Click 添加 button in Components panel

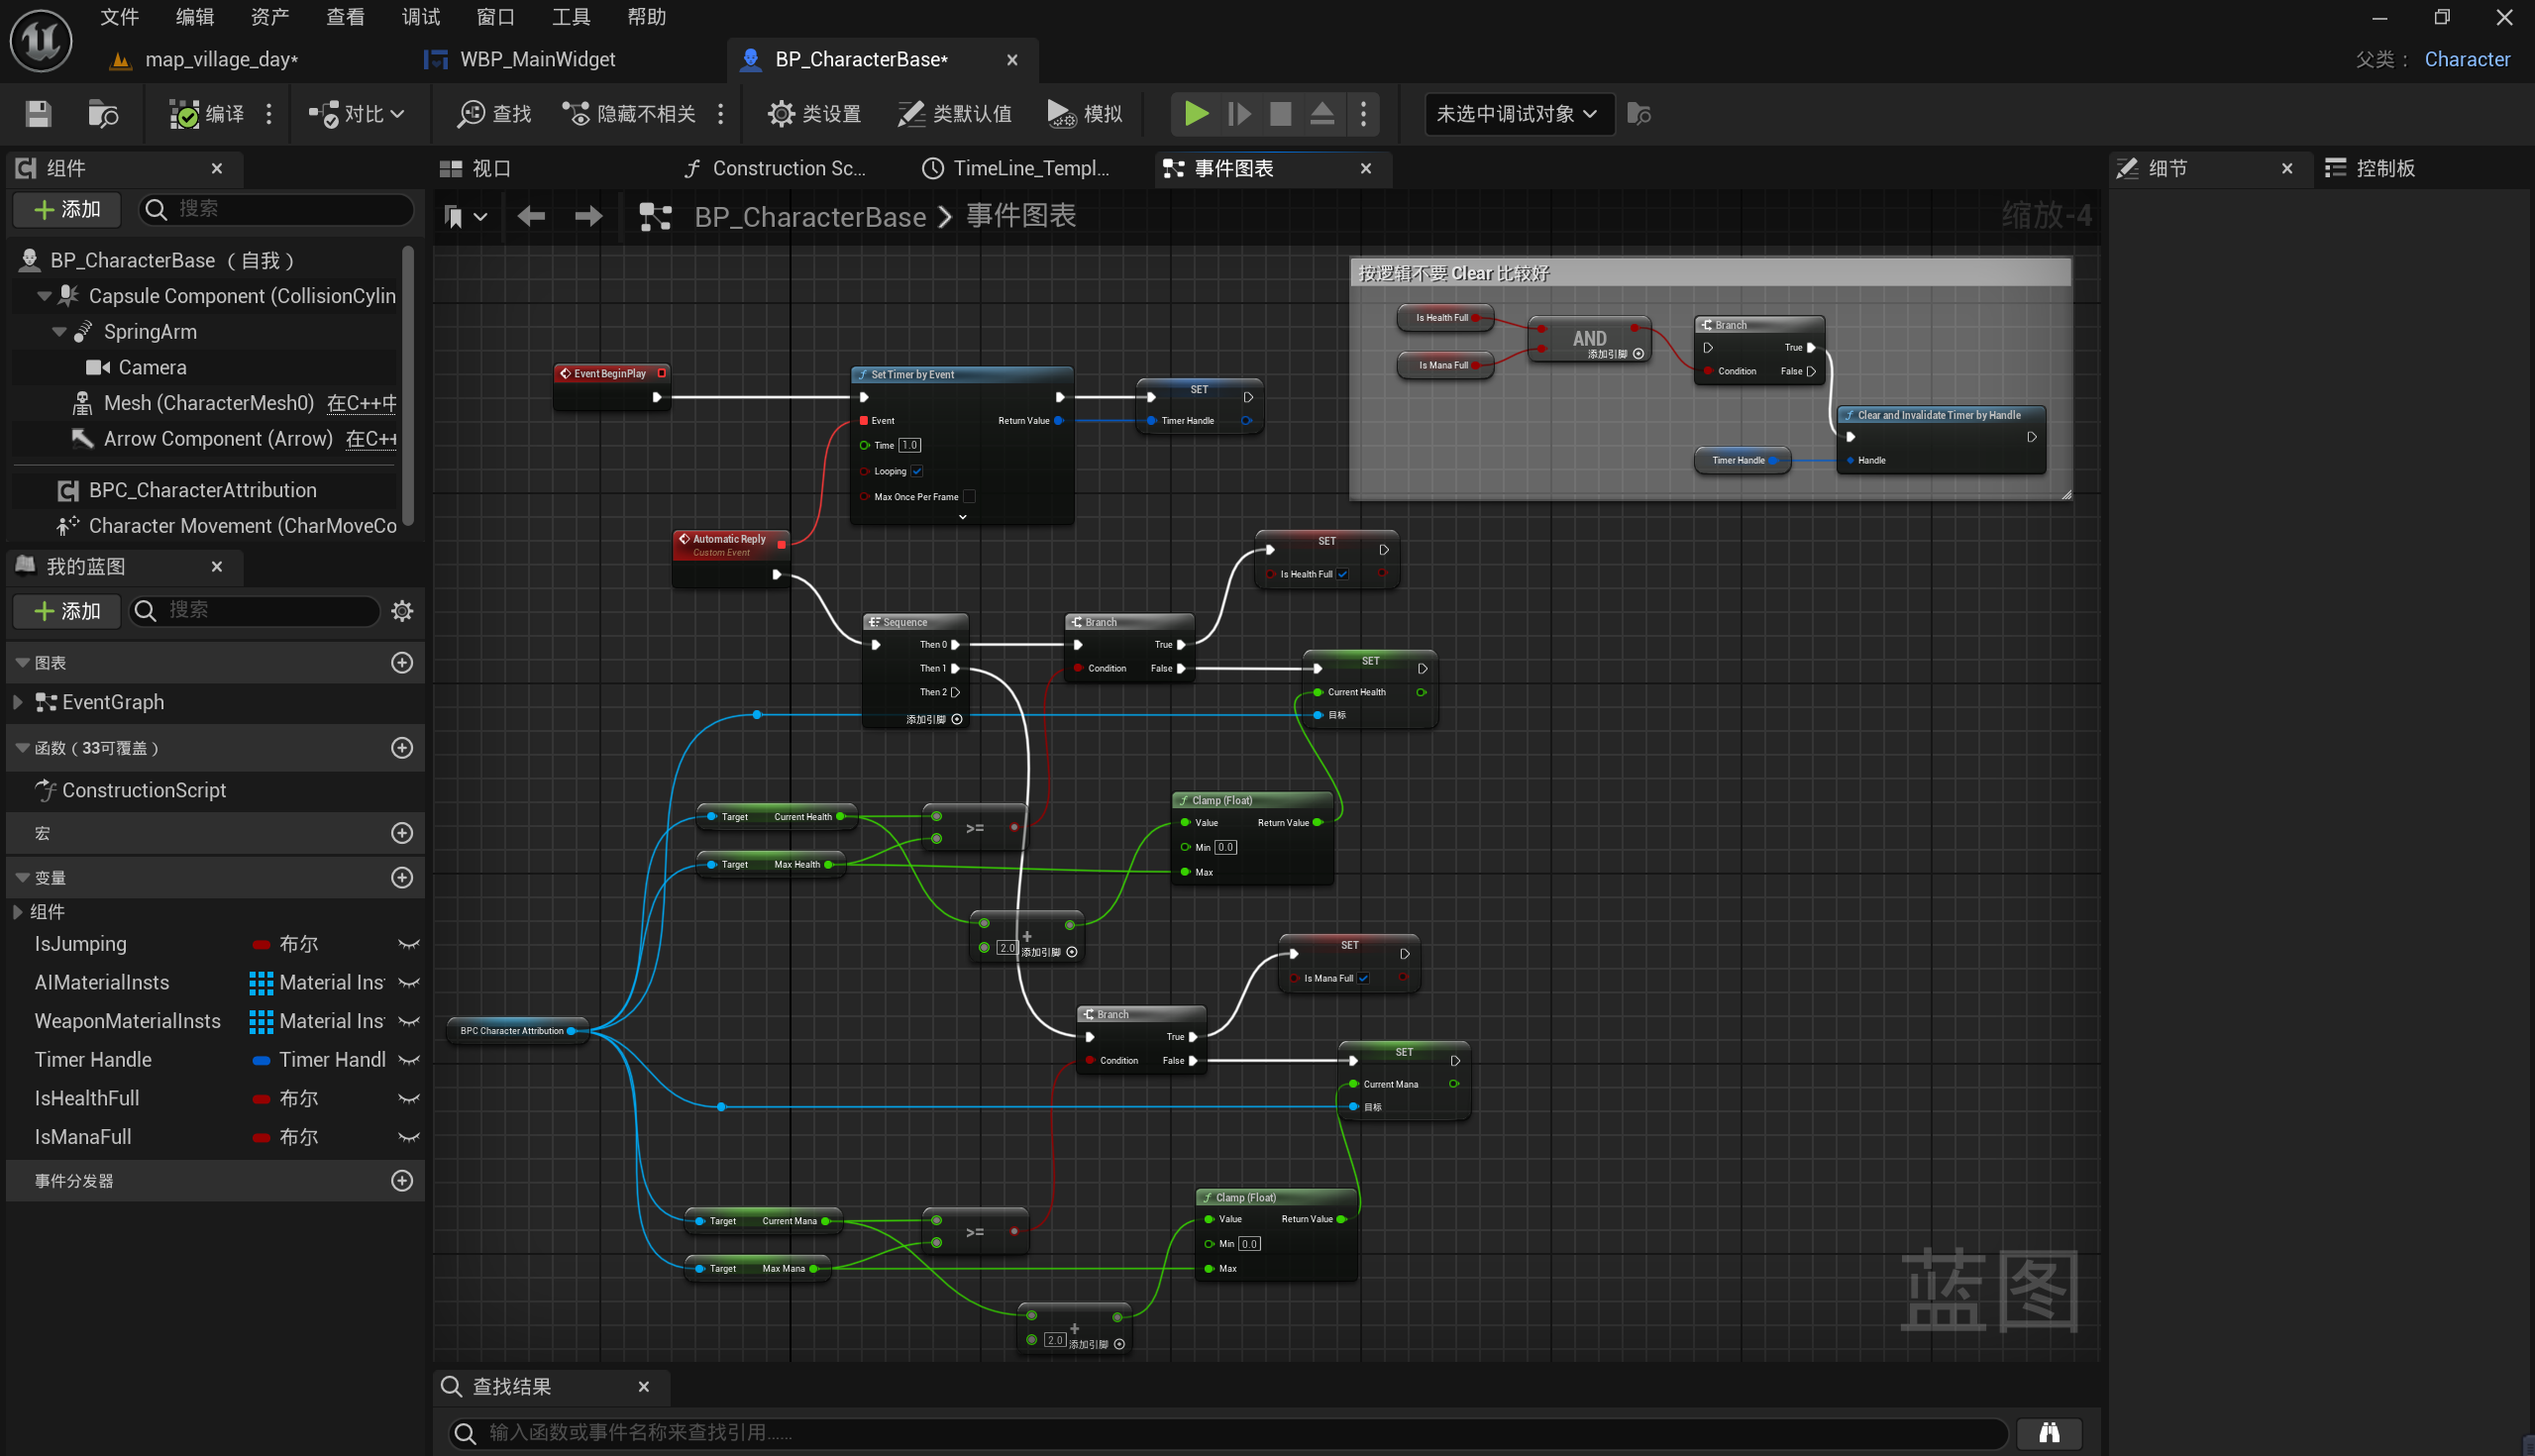tap(67, 209)
